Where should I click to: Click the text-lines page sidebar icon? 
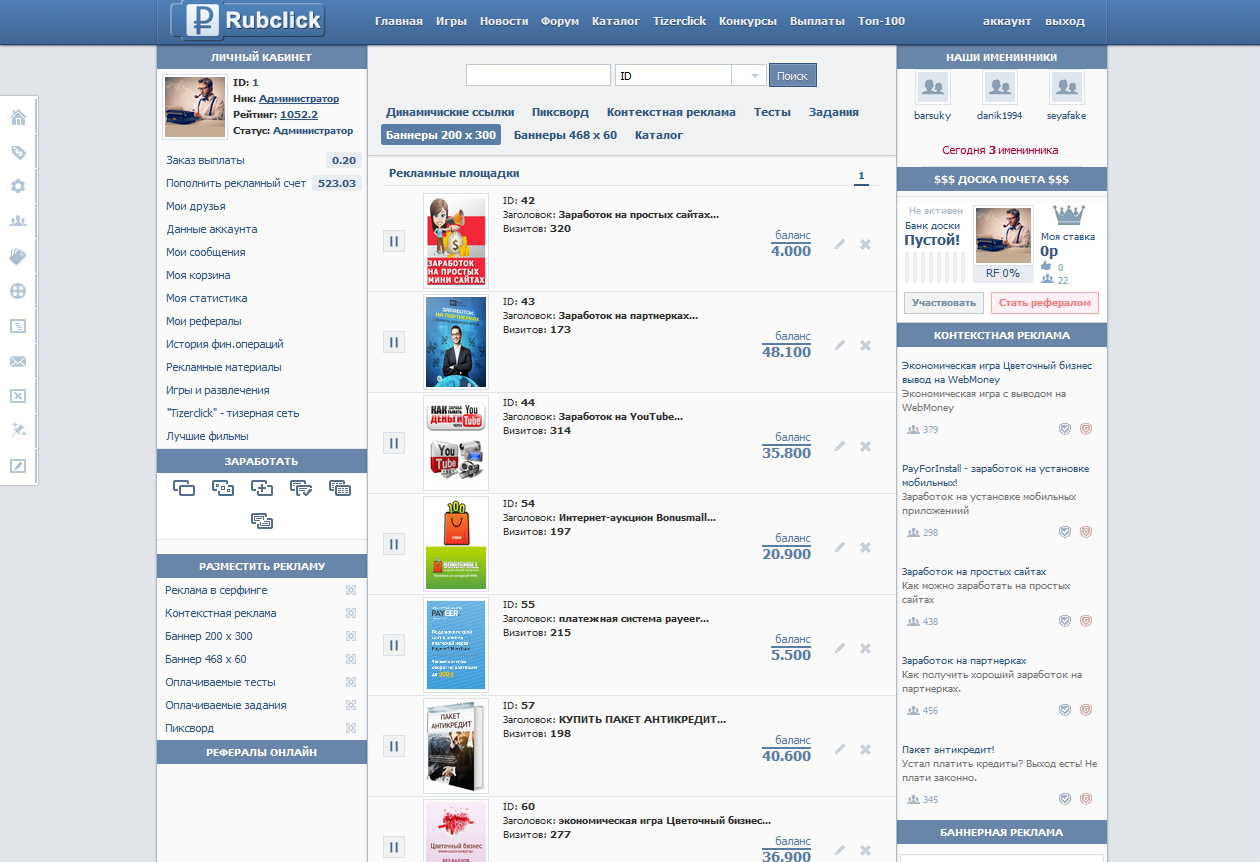tap(17, 326)
